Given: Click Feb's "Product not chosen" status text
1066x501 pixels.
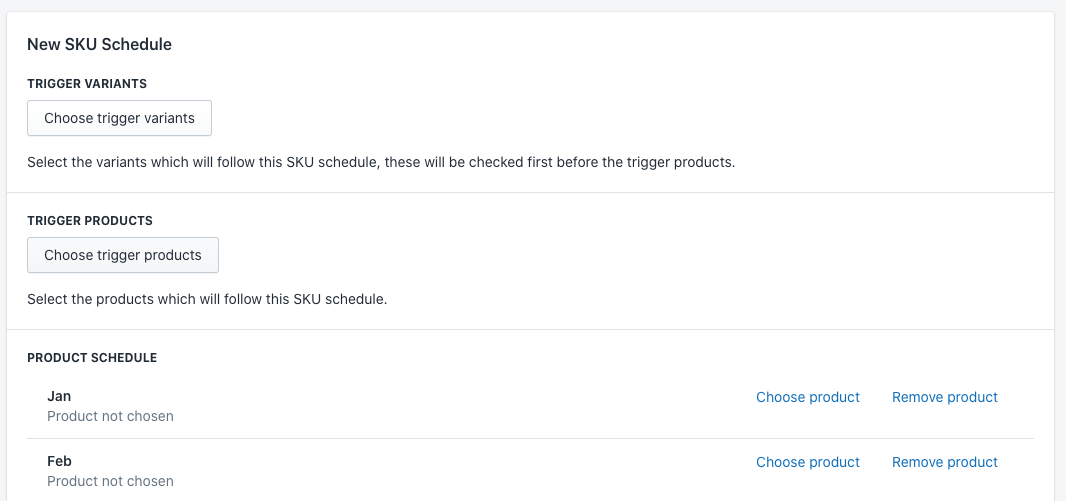Looking at the screenshot, I should pos(110,481).
